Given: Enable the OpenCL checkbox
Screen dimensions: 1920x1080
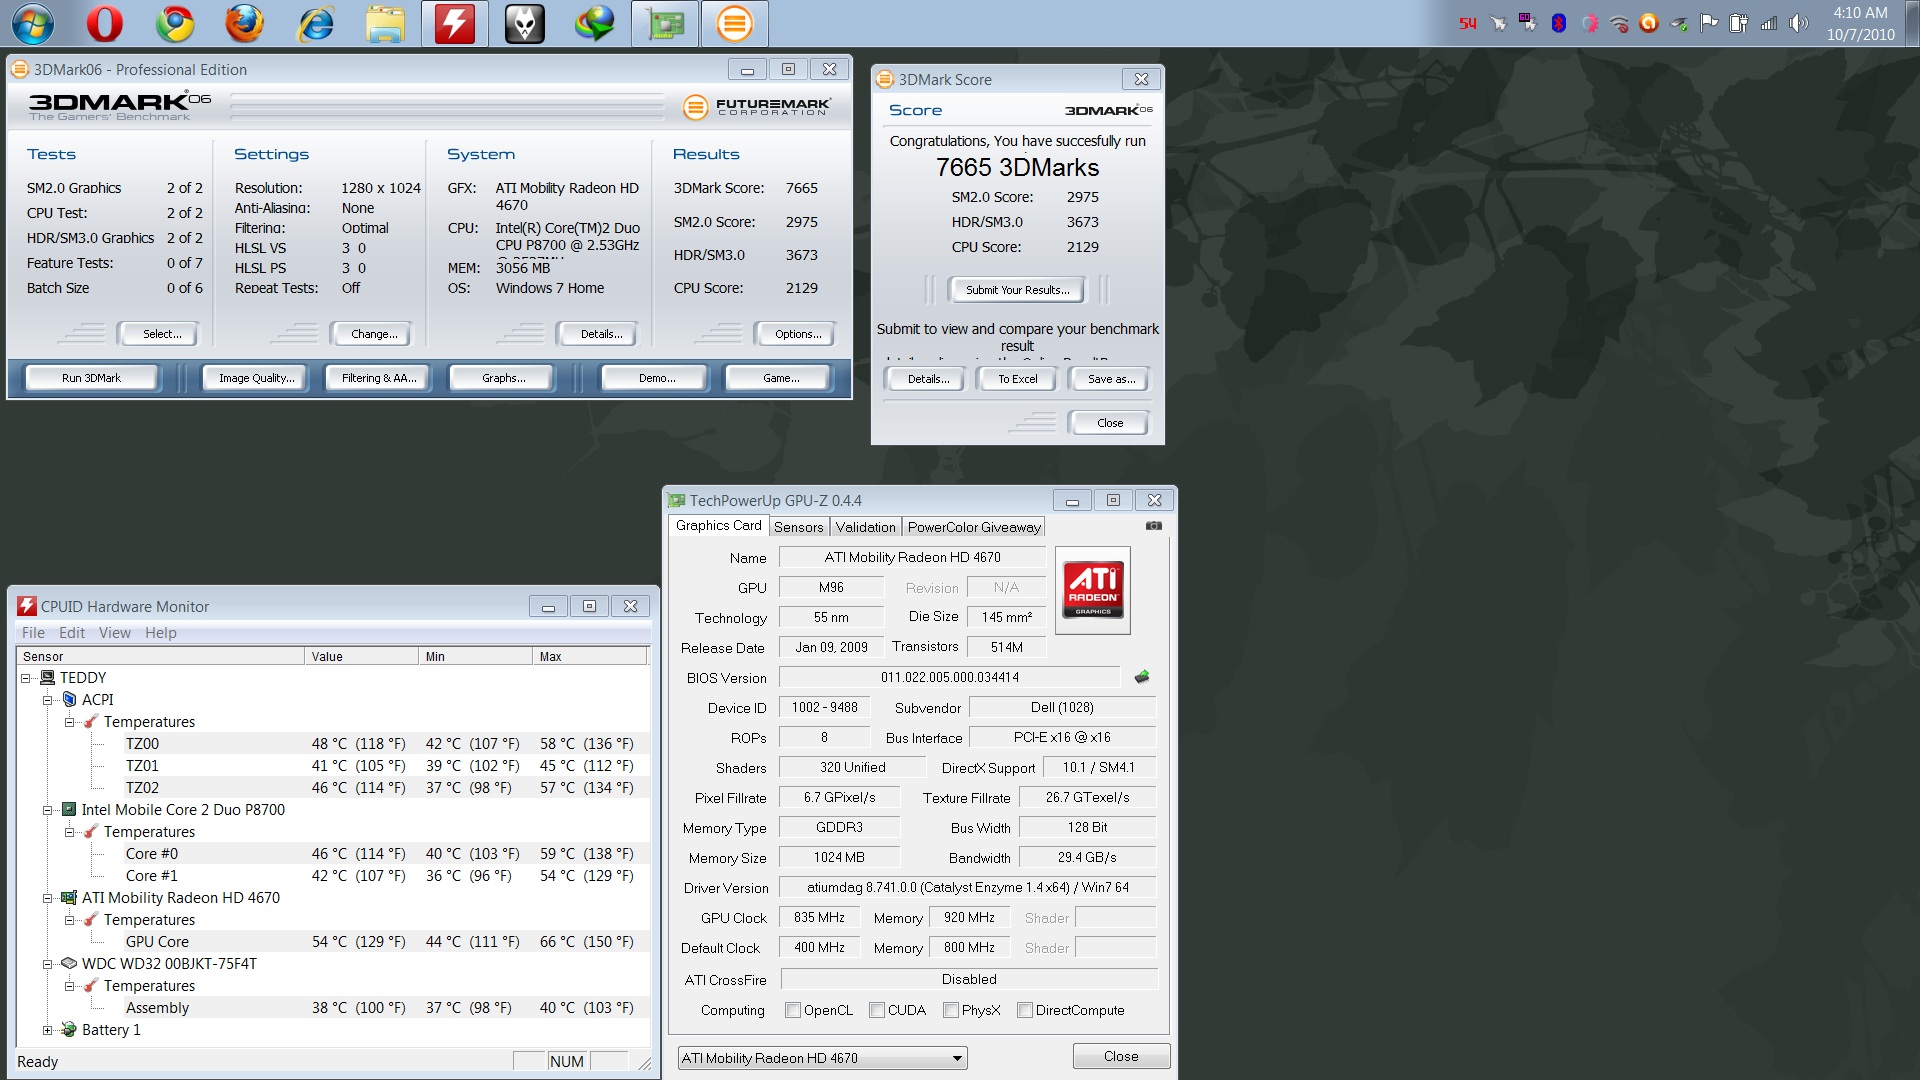Looking at the screenshot, I should 793,1010.
